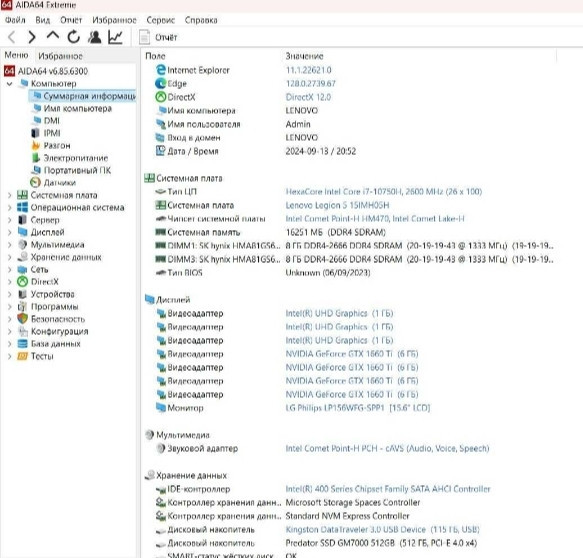Open the Kingston DataTraveler 3.0 USB Device link
Image resolution: width=583 pixels, height=558 pixels.
[x=382, y=529]
